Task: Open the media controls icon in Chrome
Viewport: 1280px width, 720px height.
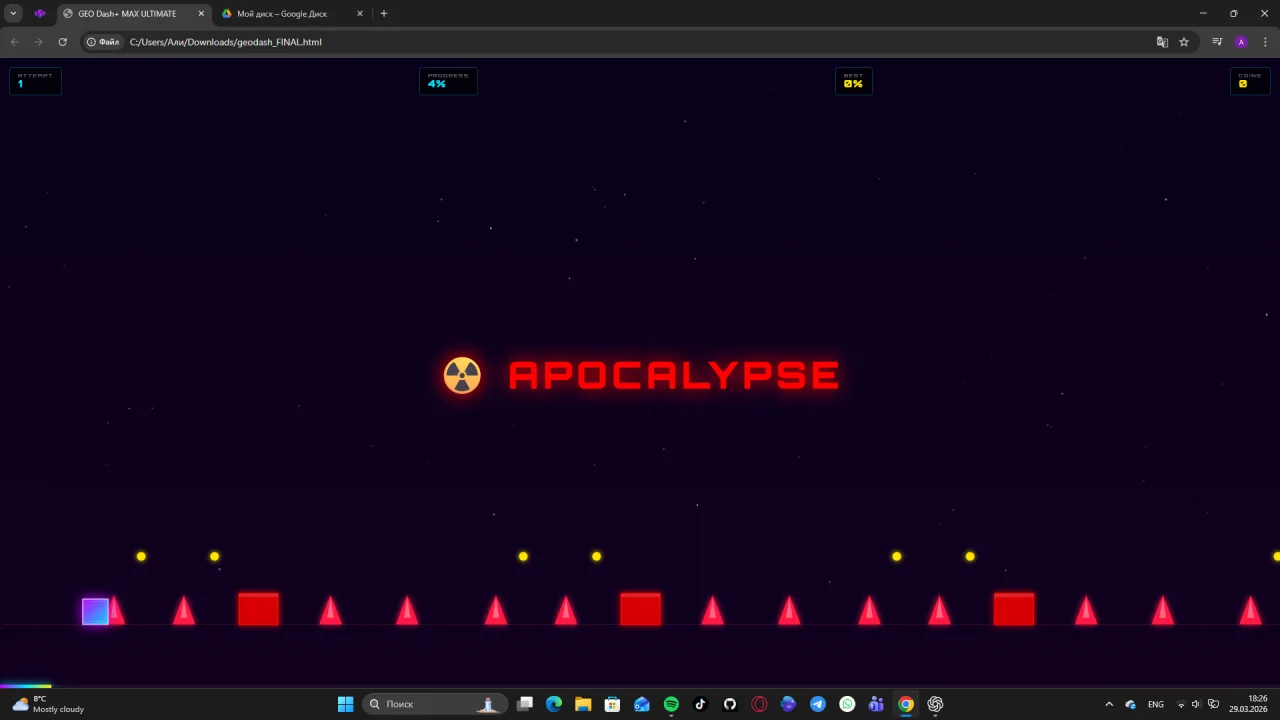Action: (x=1217, y=42)
